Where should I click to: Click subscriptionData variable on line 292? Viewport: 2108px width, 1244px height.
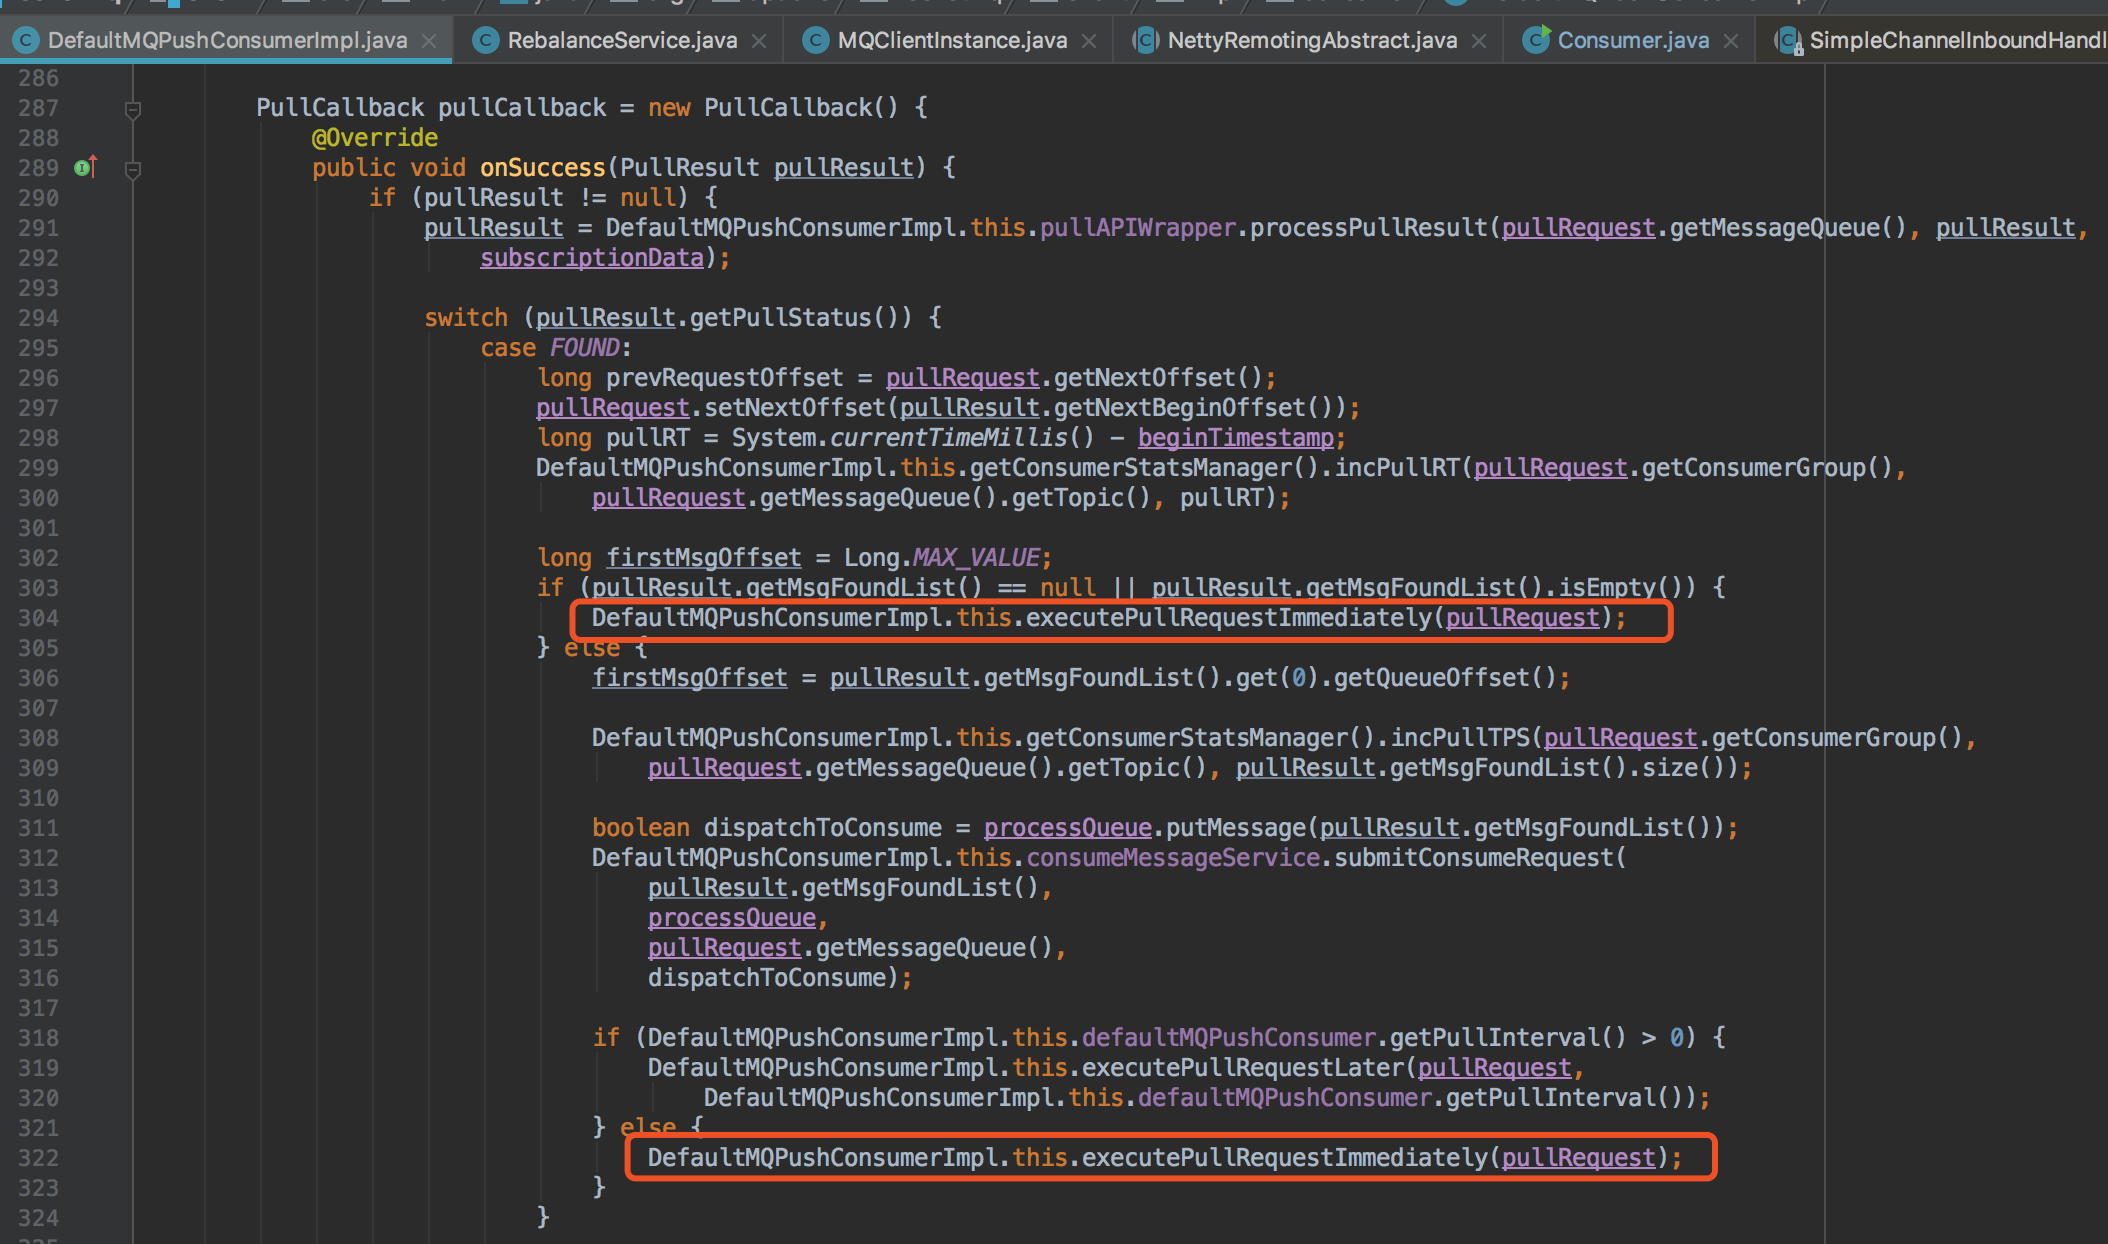[x=591, y=258]
